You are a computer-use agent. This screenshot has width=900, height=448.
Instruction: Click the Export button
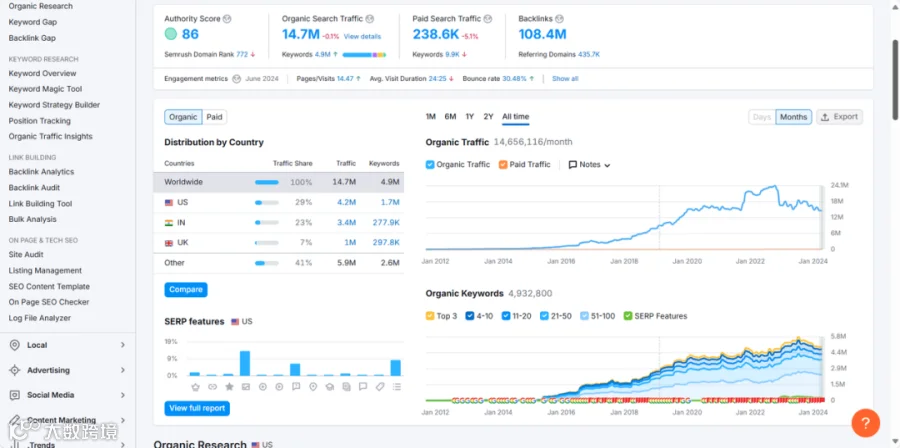tap(839, 117)
